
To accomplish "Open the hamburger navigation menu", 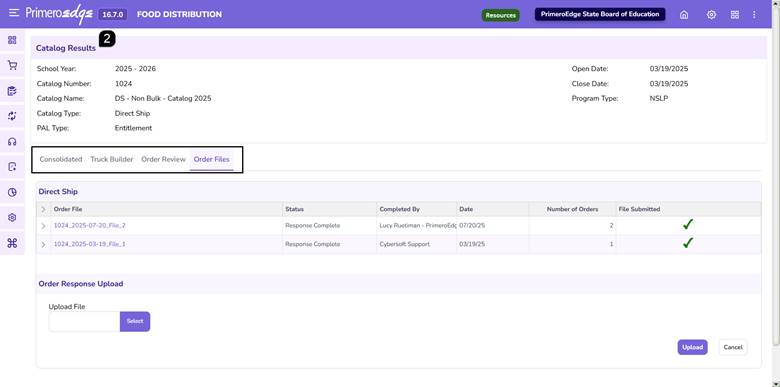I will (x=14, y=13).
